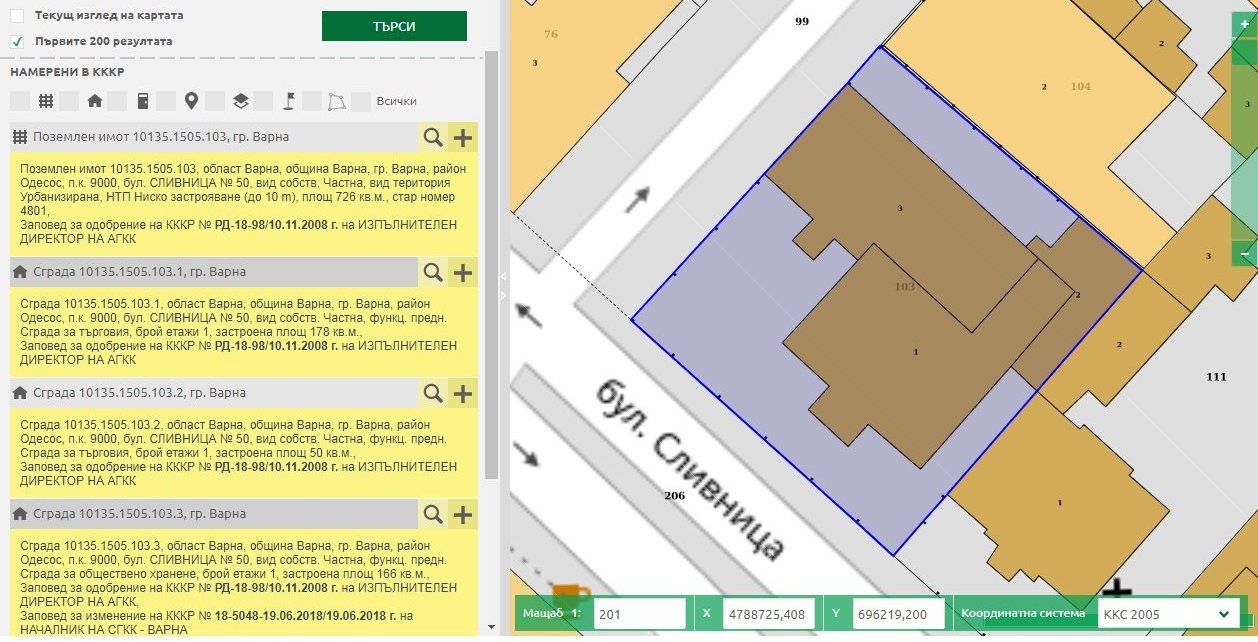The height and width of the screenshot is (642, 1258).
Task: Click the flag filter icon
Action: pyautogui.click(x=288, y=101)
